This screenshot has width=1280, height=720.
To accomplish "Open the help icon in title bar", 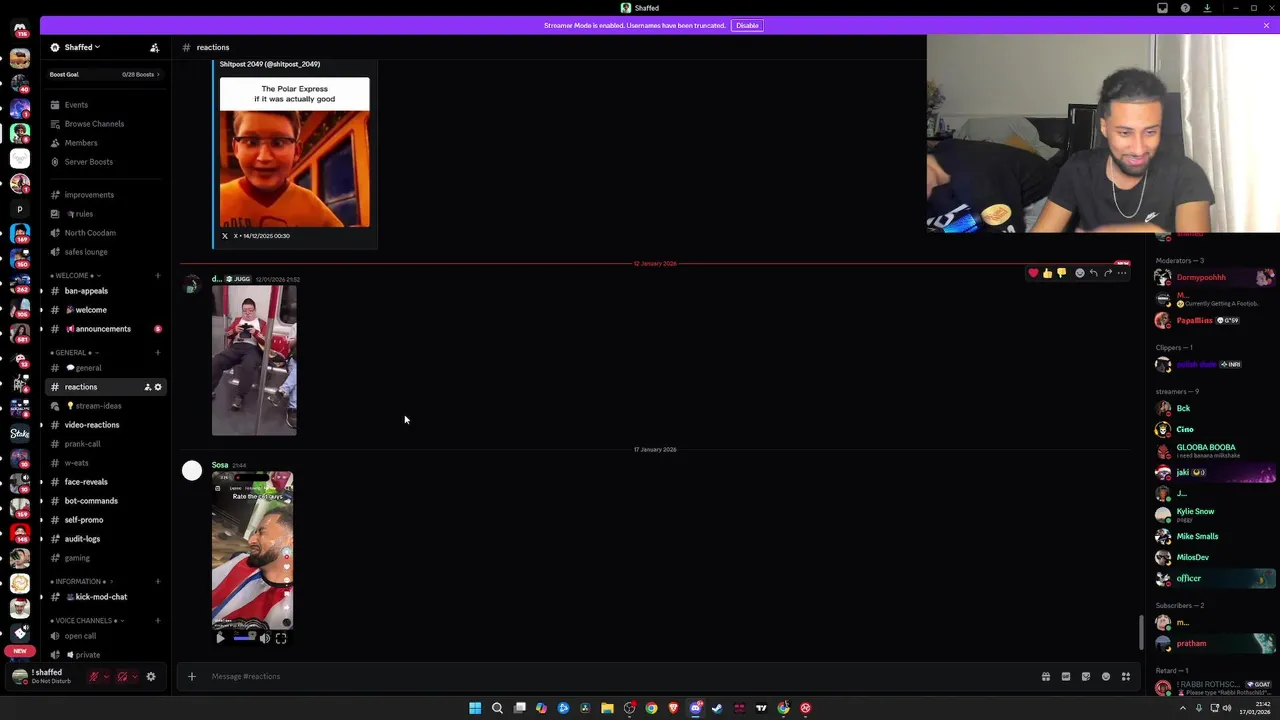I will click(1185, 8).
